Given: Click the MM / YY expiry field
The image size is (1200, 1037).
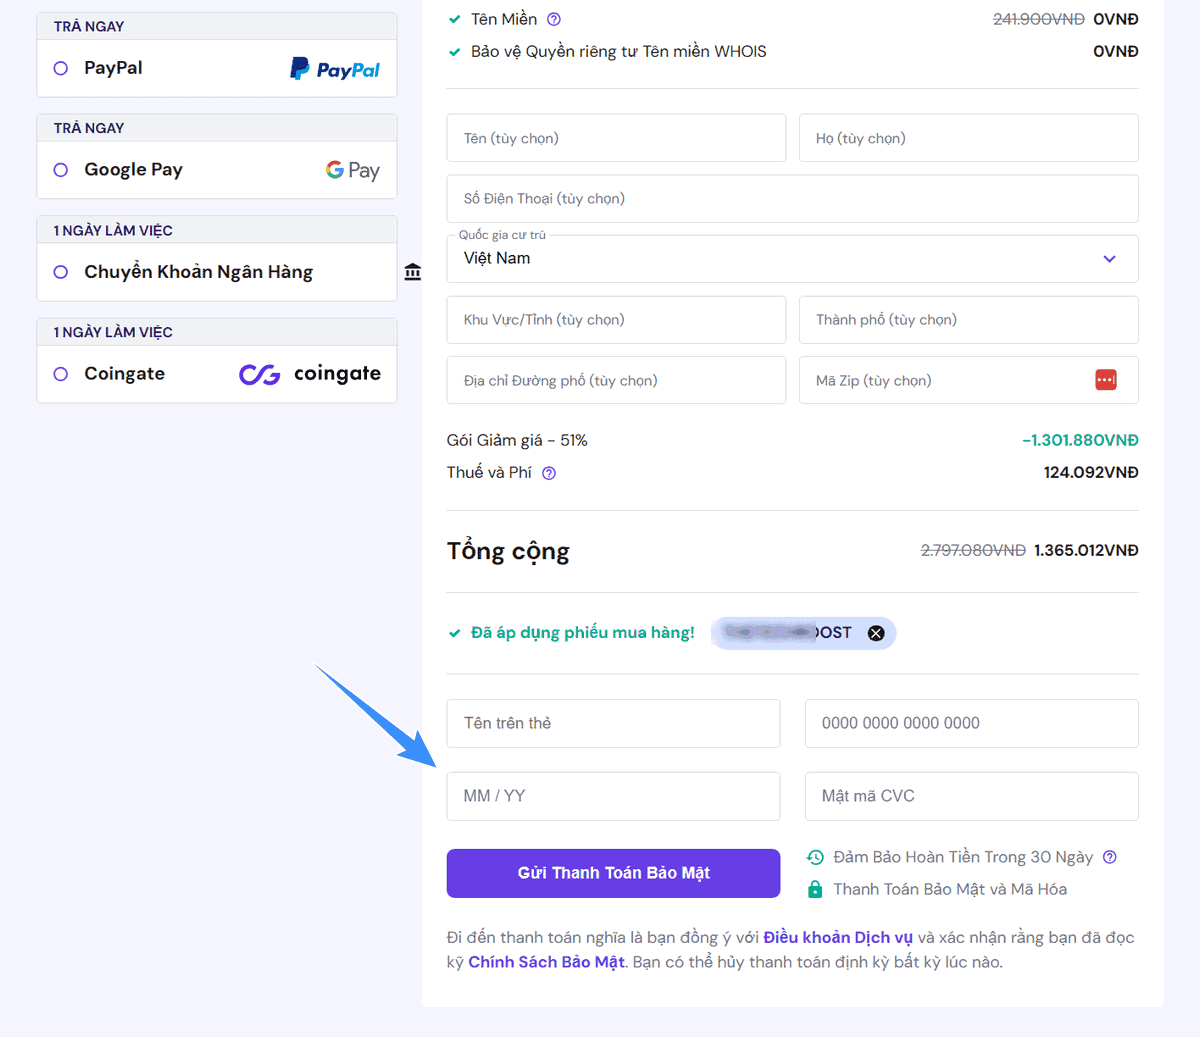Looking at the screenshot, I should point(613,796).
